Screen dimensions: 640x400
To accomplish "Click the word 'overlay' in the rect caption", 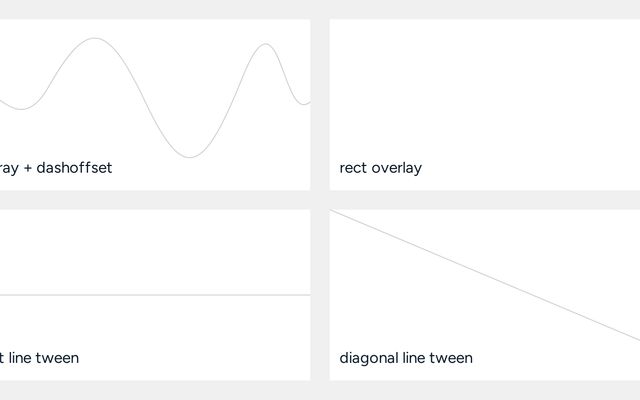I will 396,168.
